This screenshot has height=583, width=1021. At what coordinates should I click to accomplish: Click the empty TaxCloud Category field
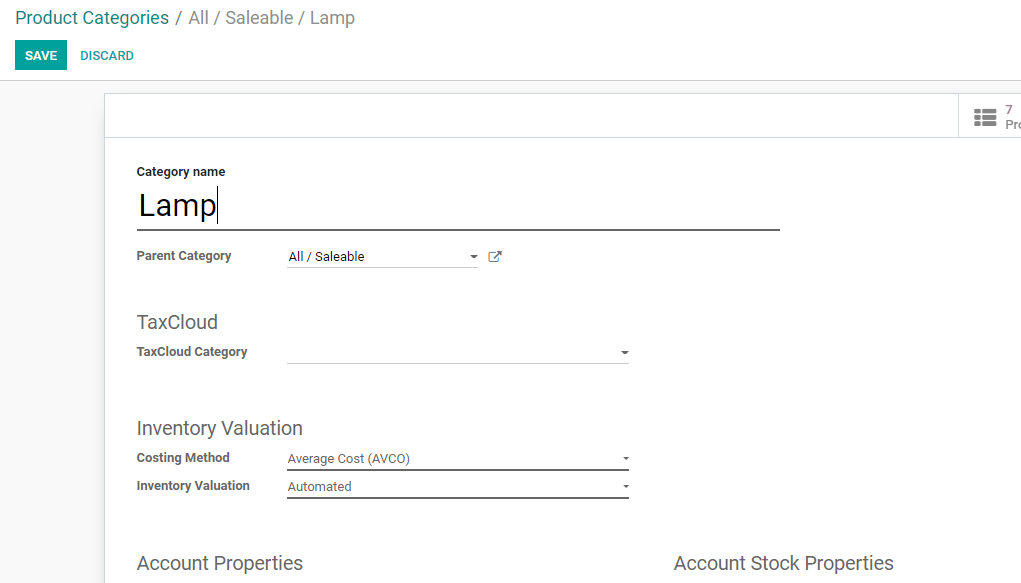[450, 352]
